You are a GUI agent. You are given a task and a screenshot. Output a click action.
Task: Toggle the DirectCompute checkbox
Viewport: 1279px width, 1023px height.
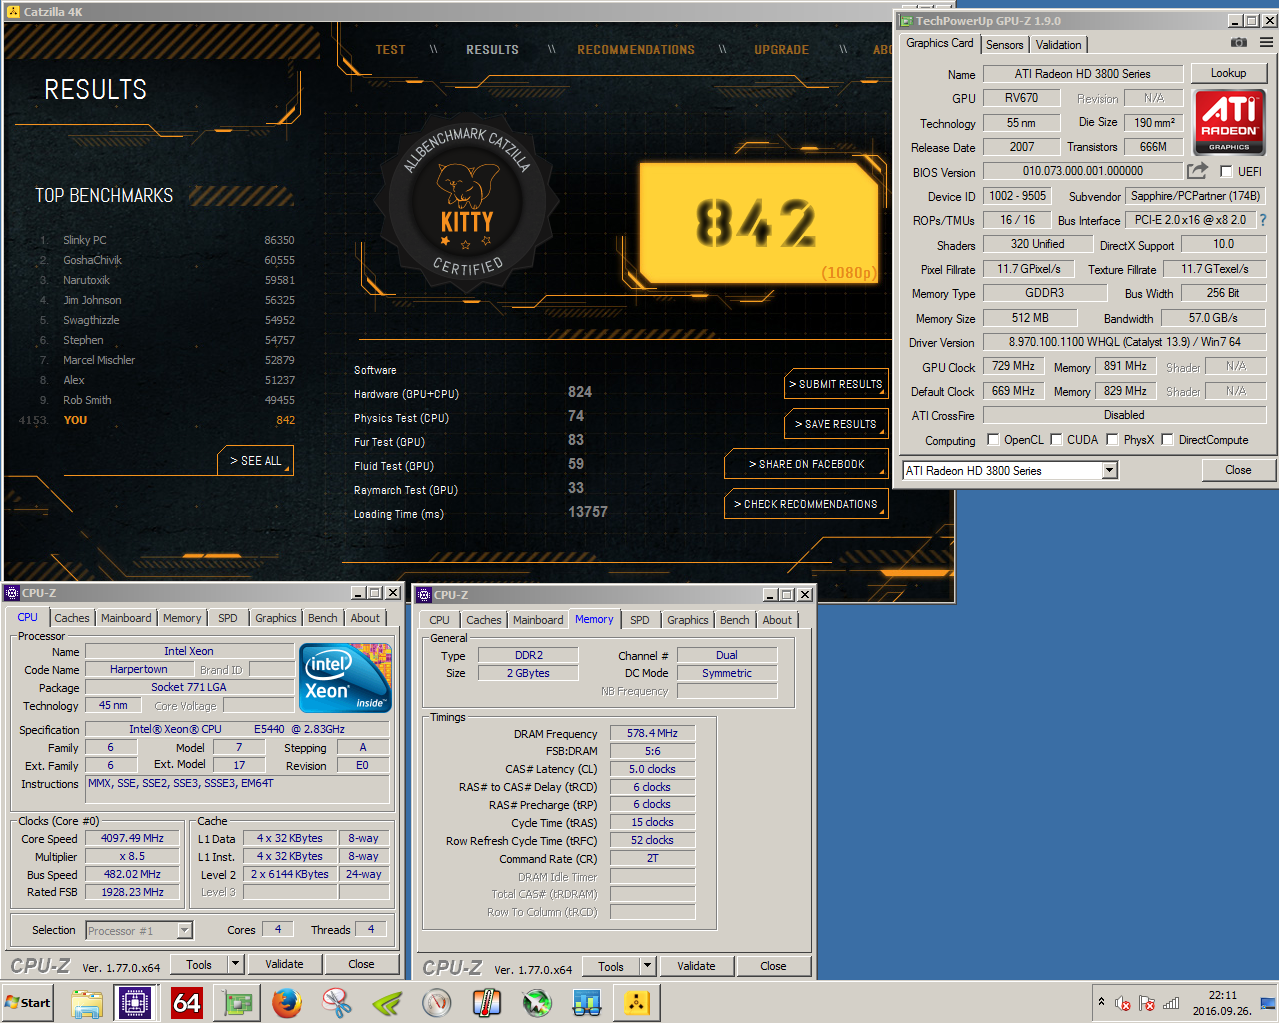click(1167, 439)
